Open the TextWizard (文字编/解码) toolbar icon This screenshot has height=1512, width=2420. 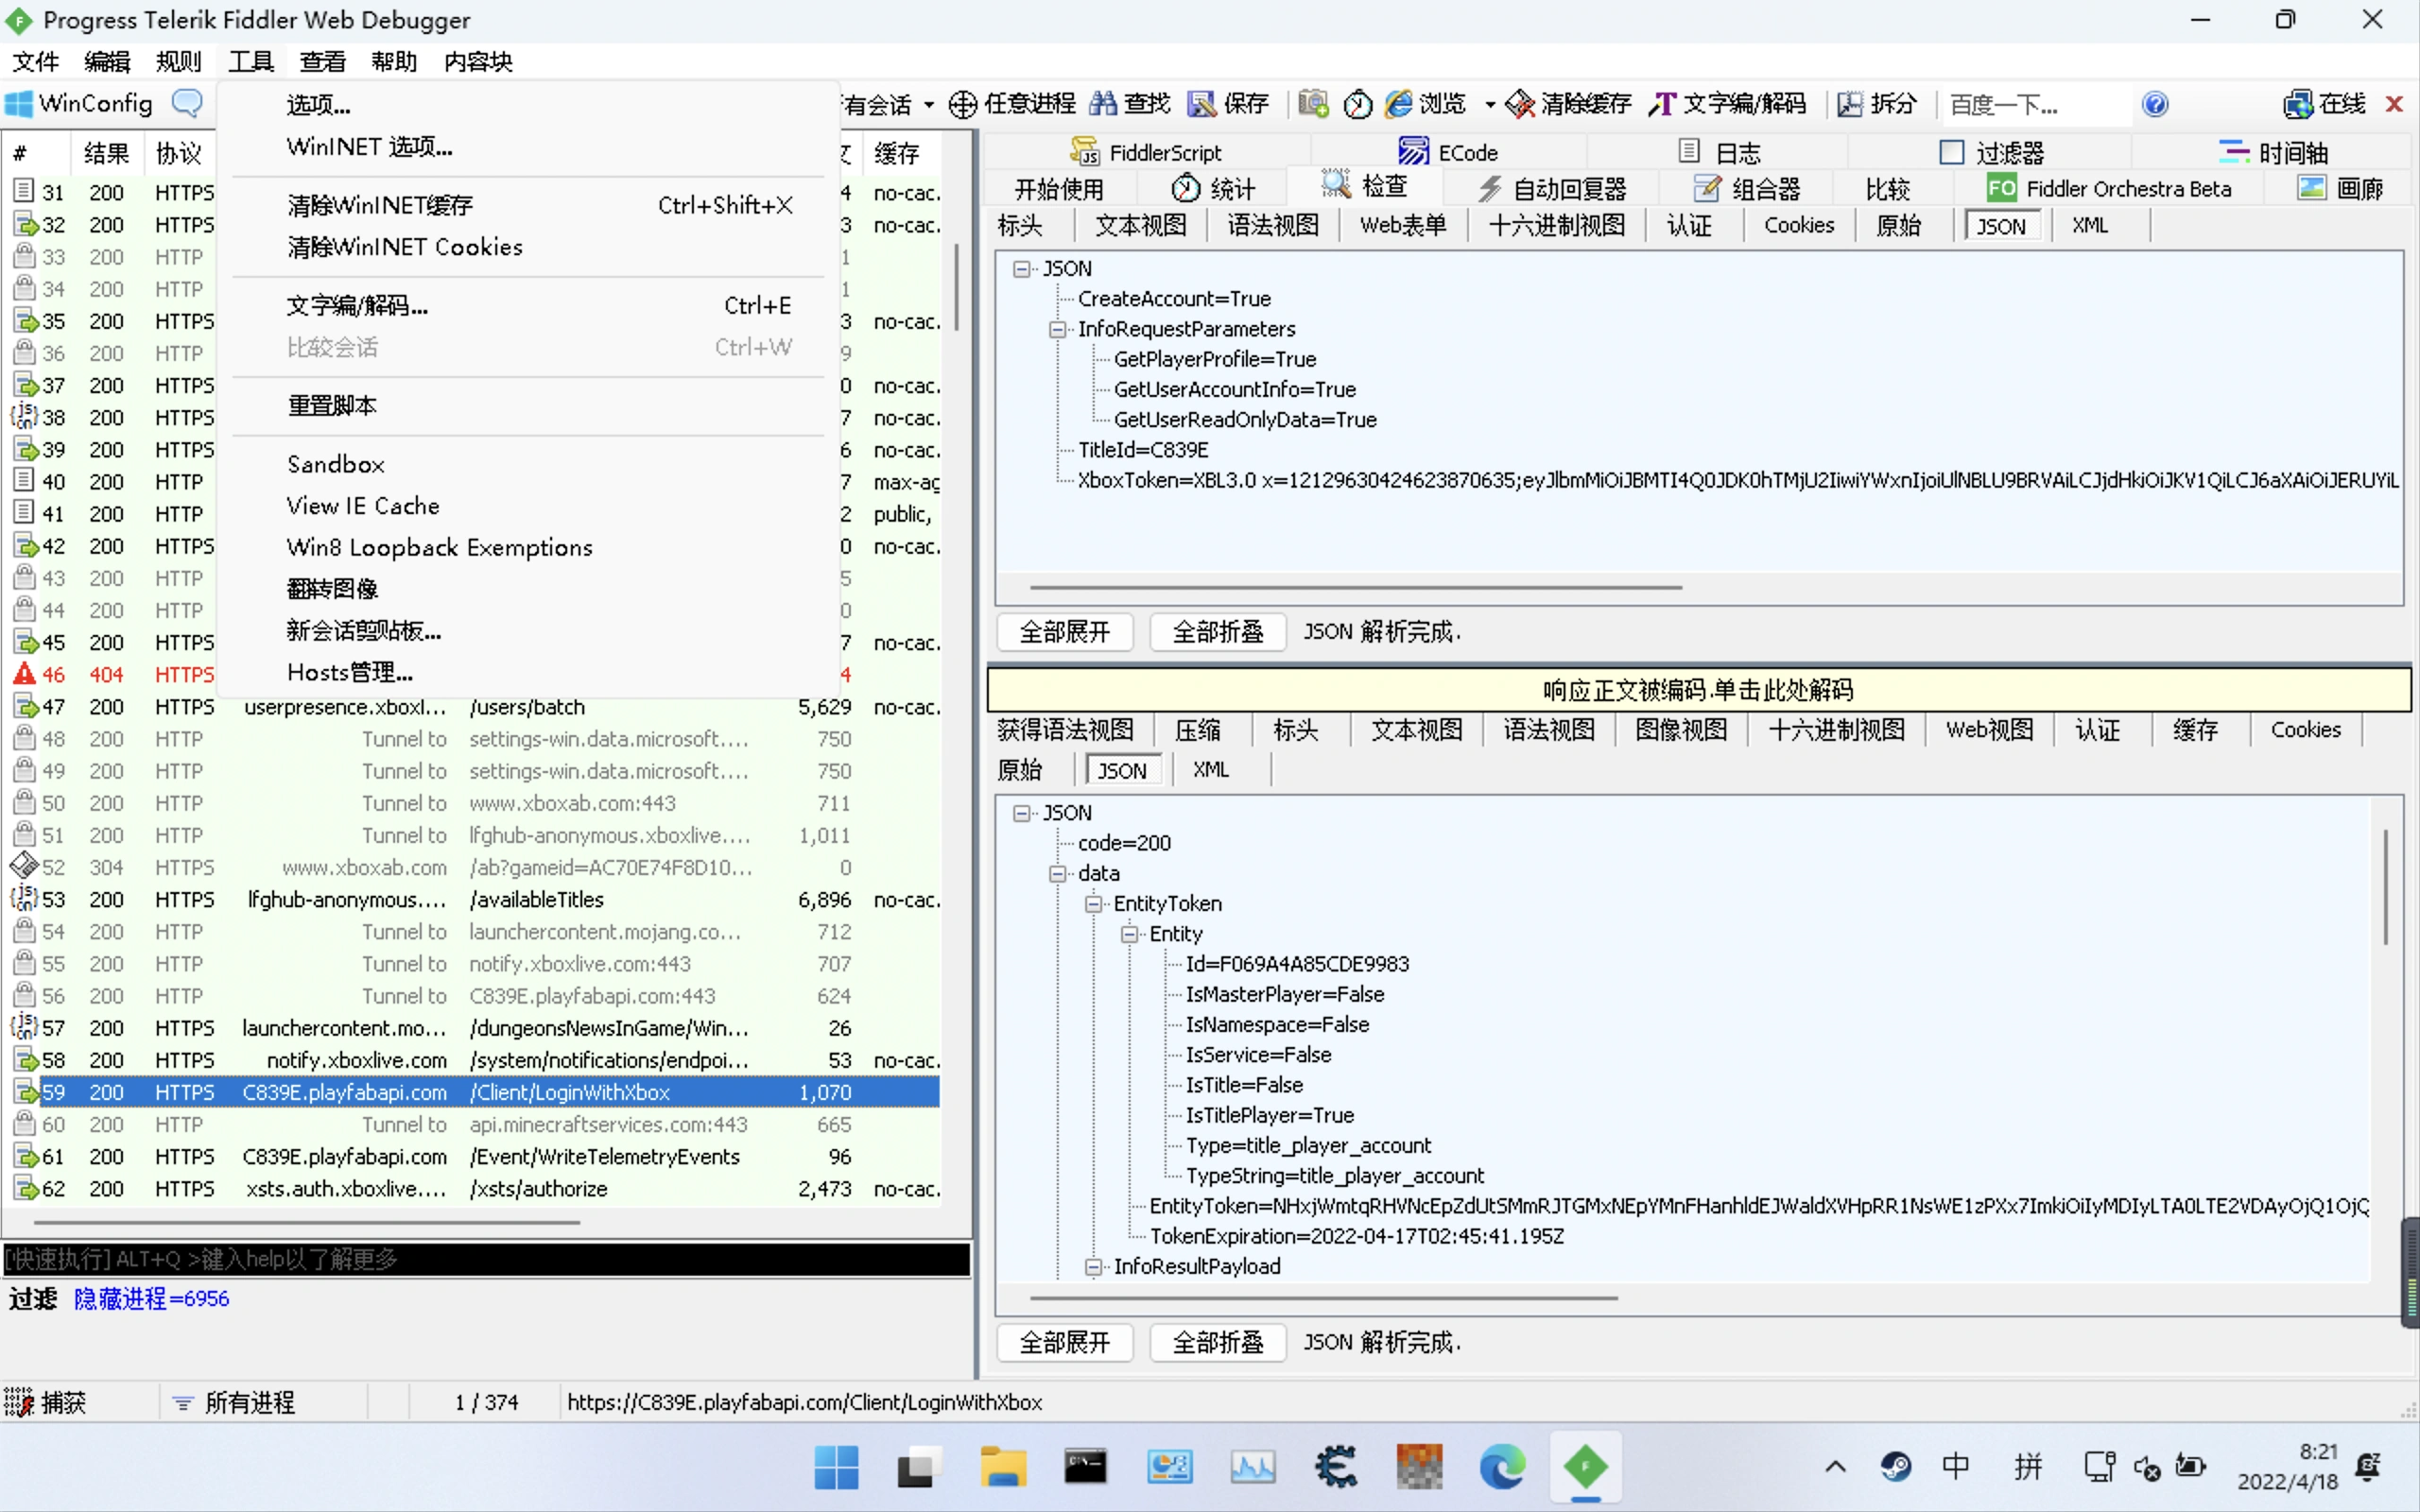pyautogui.click(x=1662, y=103)
